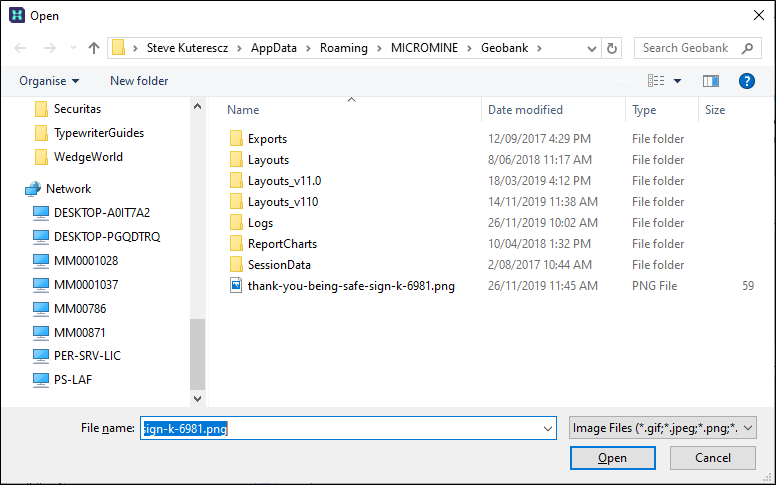Toggle the preview pane

click(x=711, y=81)
